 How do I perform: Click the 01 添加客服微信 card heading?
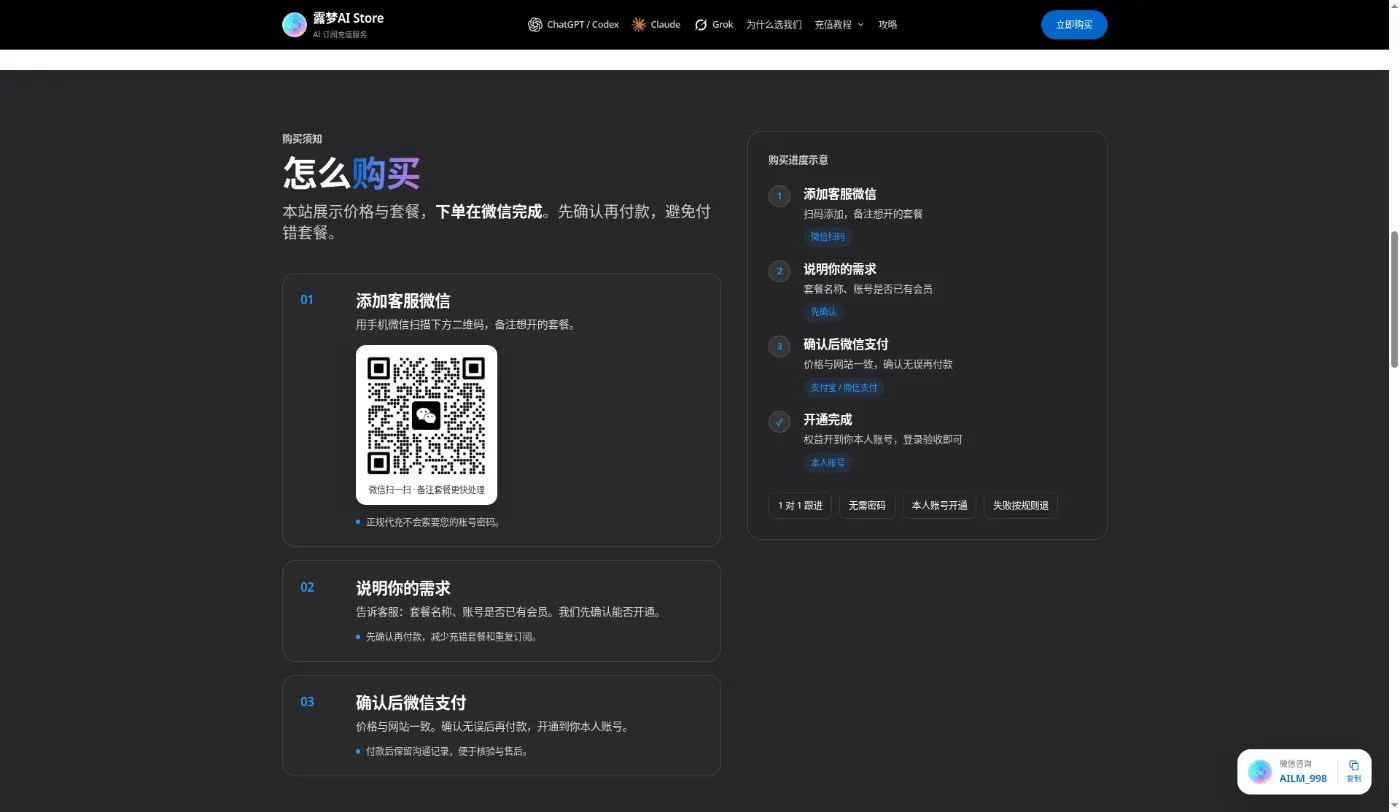[403, 300]
